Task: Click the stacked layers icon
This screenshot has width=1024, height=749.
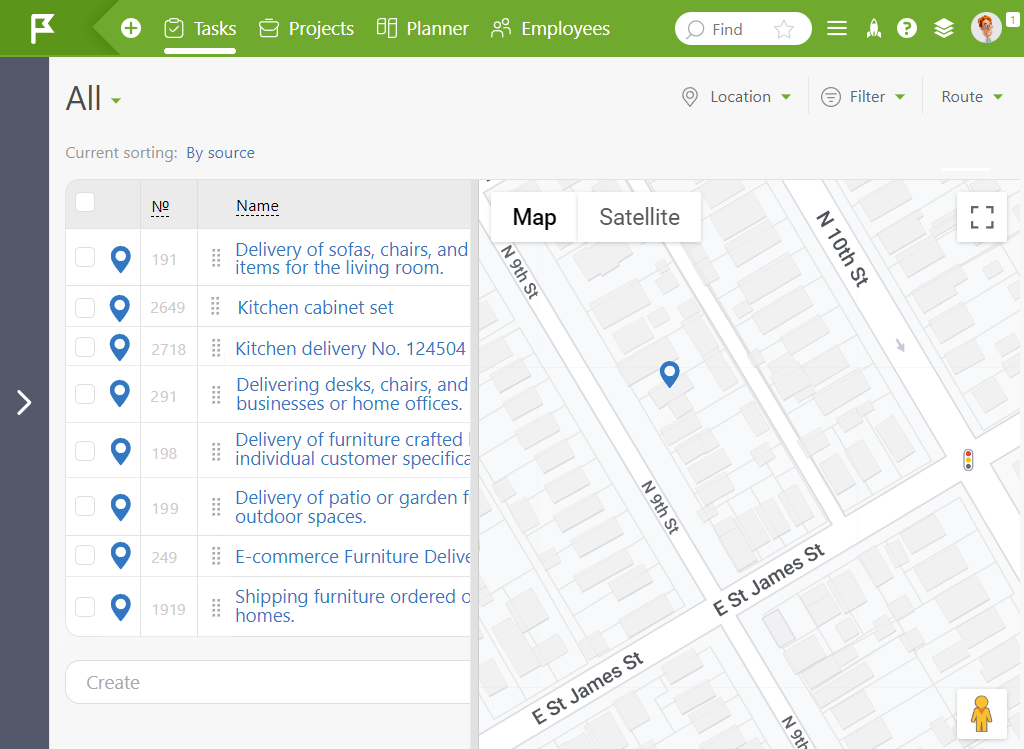Action: click(x=944, y=29)
